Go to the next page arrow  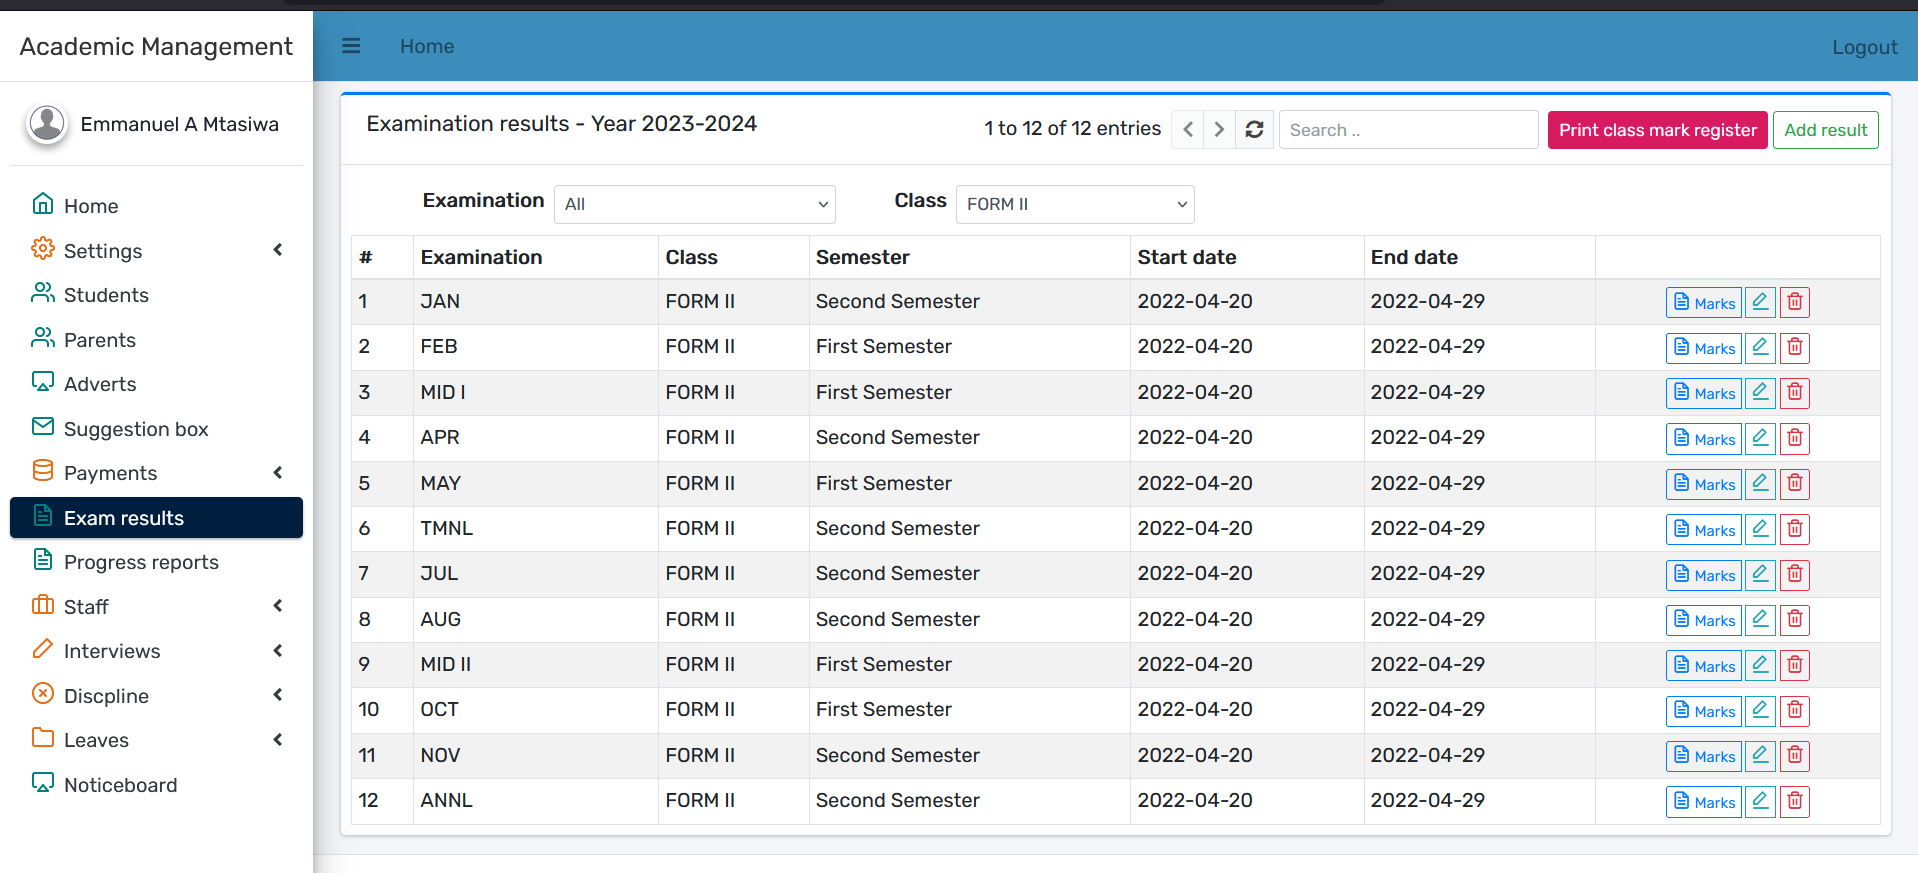(1219, 130)
